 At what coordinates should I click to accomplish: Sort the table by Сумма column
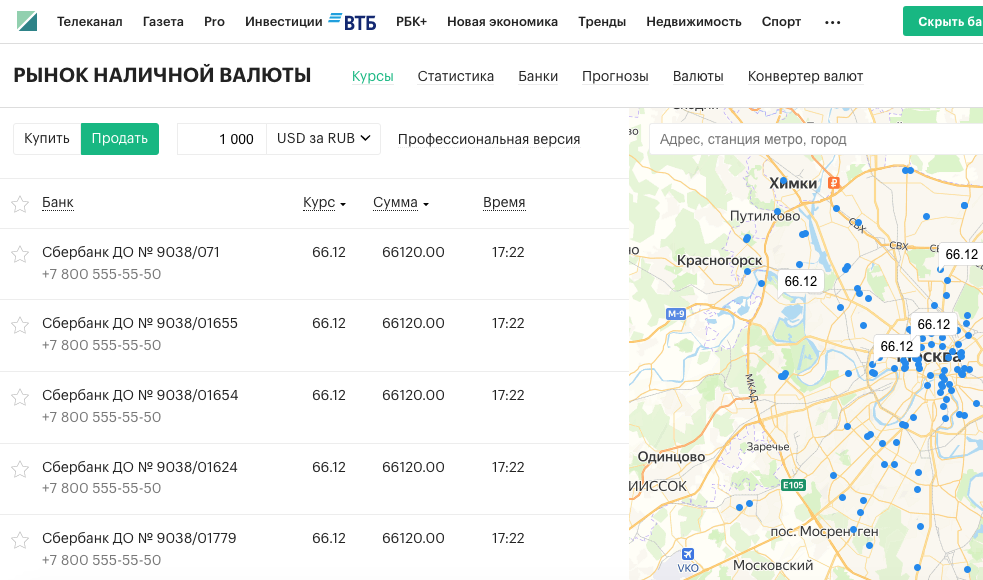pos(401,203)
